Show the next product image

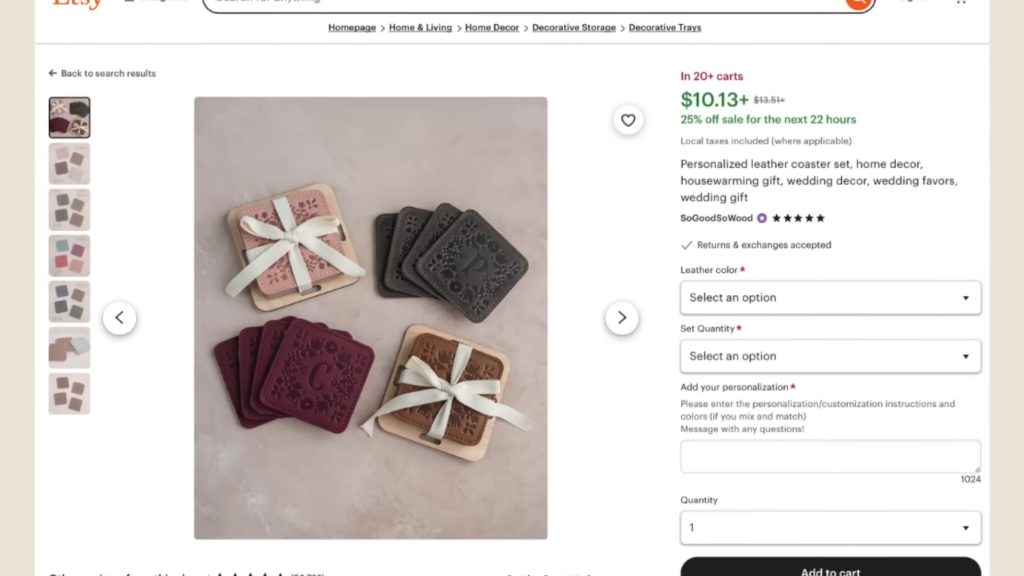(x=622, y=318)
